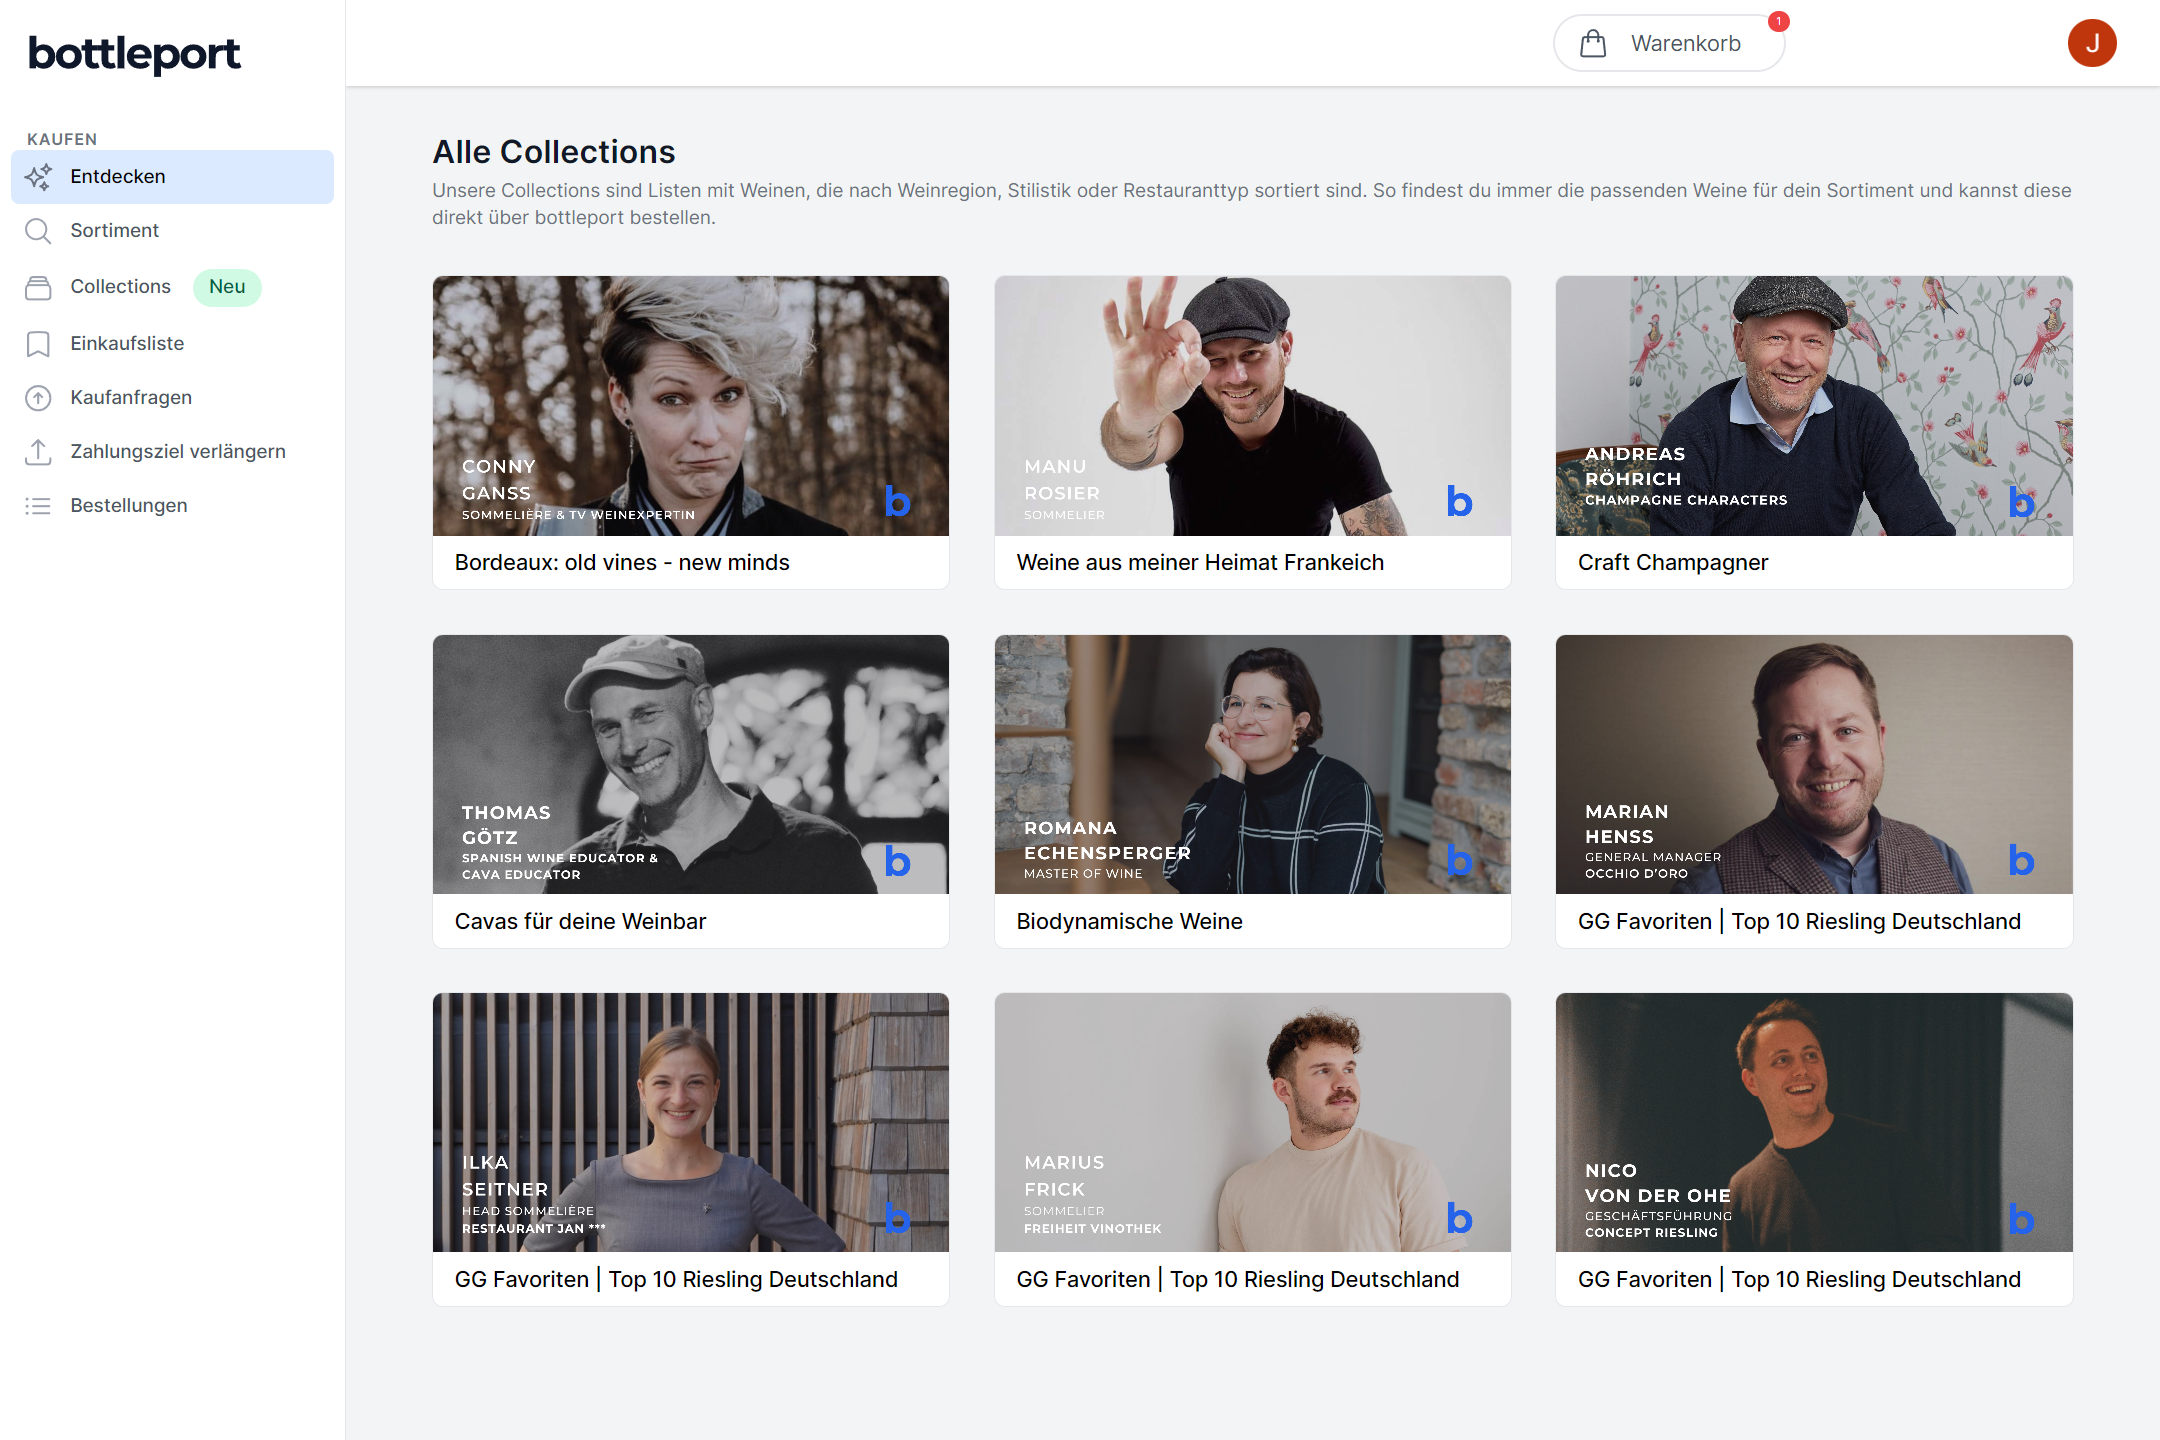Open Nico von der Ohe GG Favoriten title

point(1799,1280)
